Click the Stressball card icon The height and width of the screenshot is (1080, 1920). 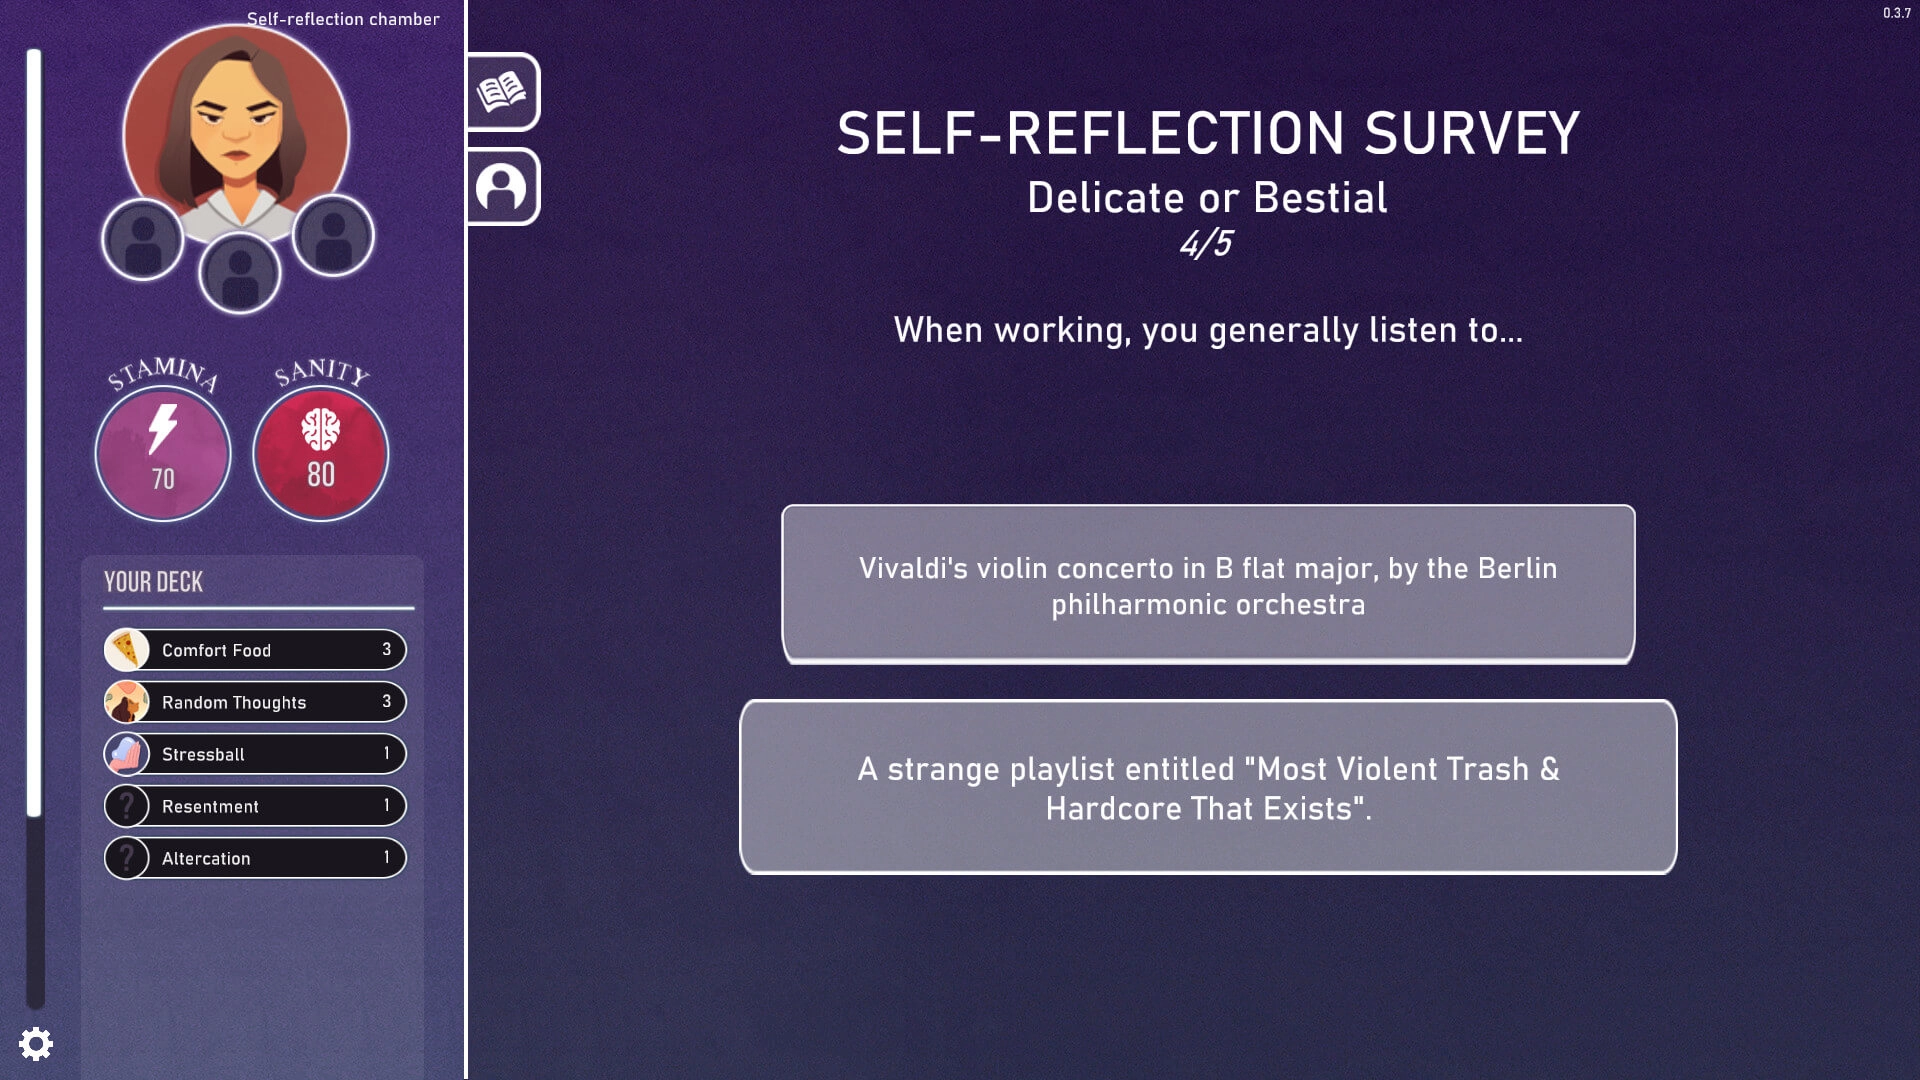pyautogui.click(x=127, y=753)
